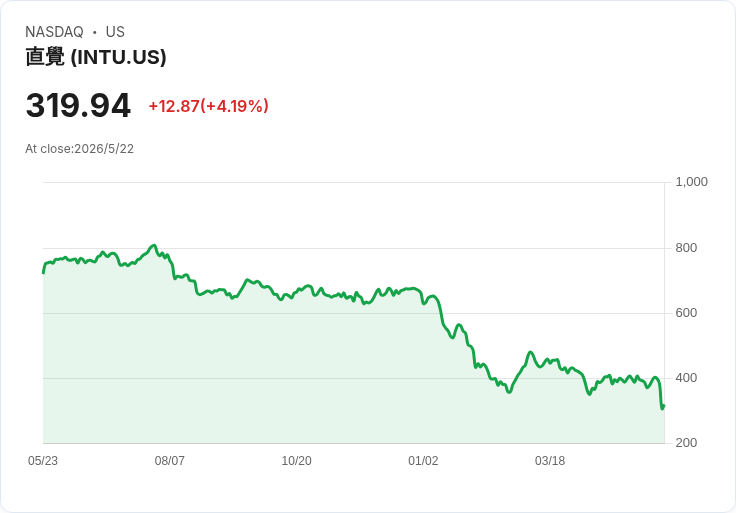The height and width of the screenshot is (513, 736).
Task: Click the 600 price axis label
Action: 686,313
